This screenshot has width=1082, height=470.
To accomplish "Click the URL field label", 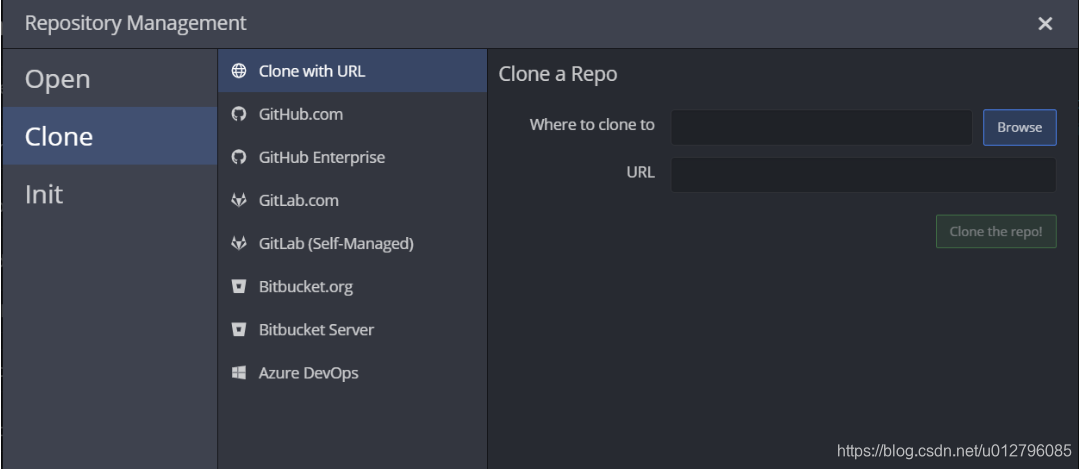I will [640, 172].
